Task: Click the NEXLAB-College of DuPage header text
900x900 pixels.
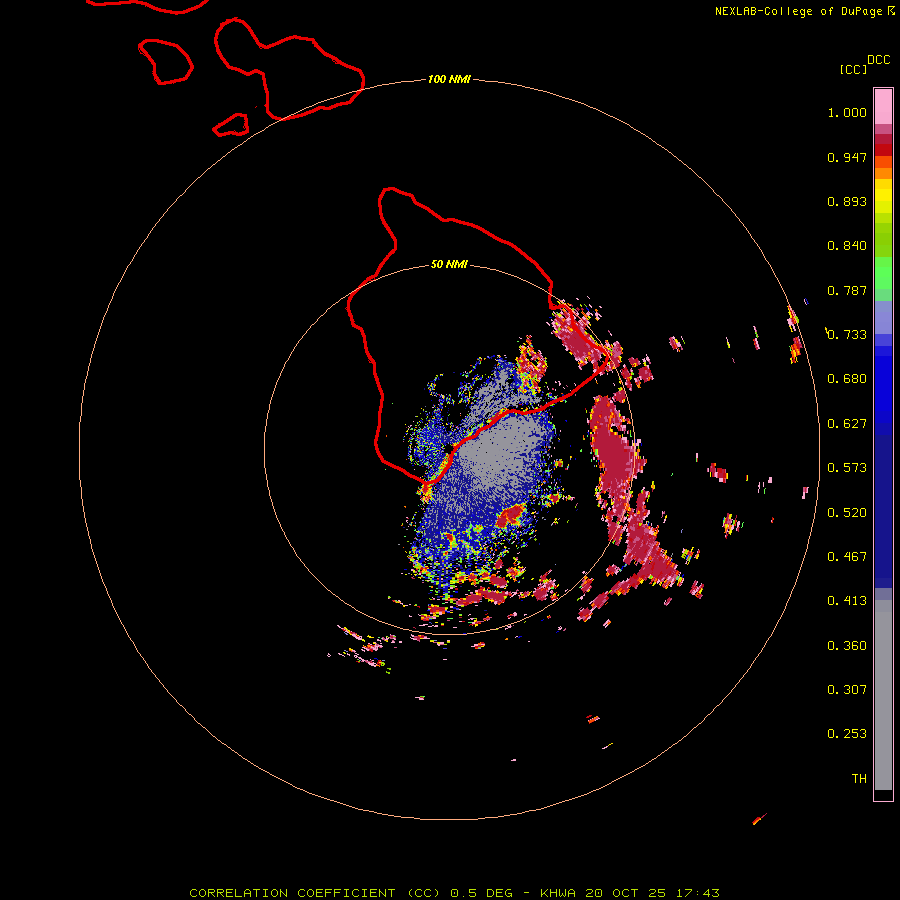Action: (798, 11)
